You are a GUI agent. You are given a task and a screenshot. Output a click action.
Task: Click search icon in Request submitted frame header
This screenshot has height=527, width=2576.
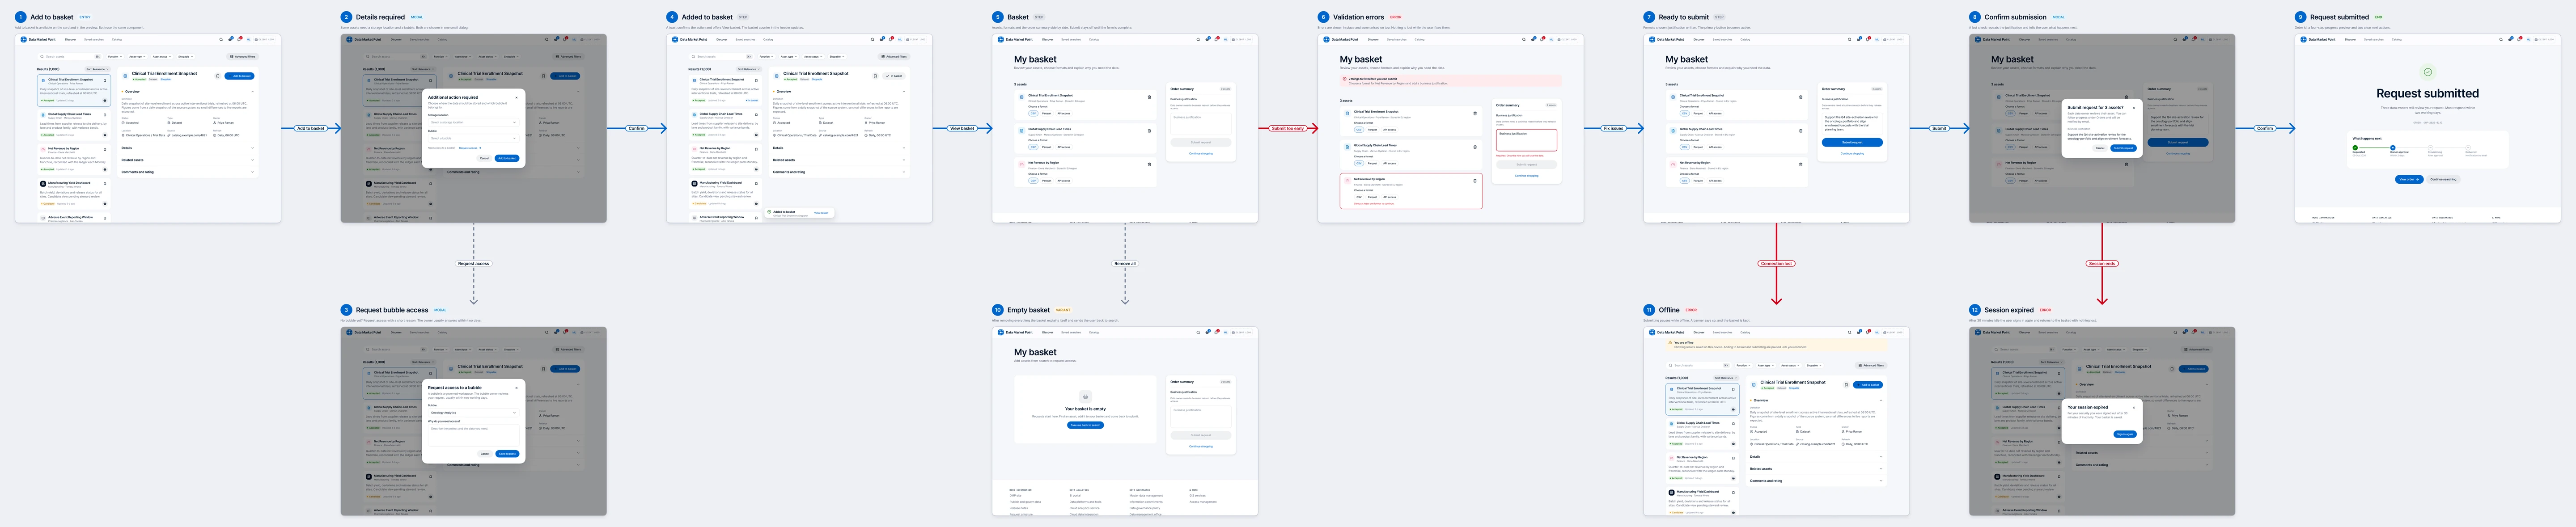click(x=2501, y=39)
